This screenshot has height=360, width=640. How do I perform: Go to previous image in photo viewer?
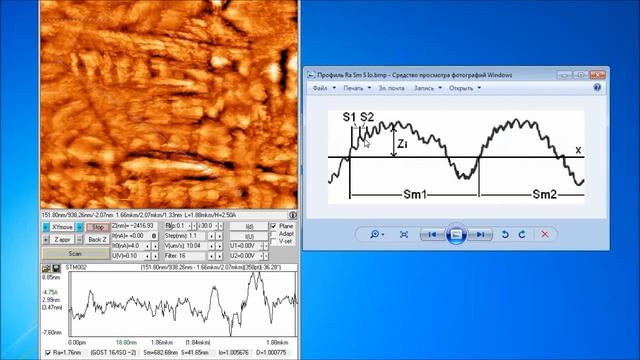pyautogui.click(x=432, y=234)
